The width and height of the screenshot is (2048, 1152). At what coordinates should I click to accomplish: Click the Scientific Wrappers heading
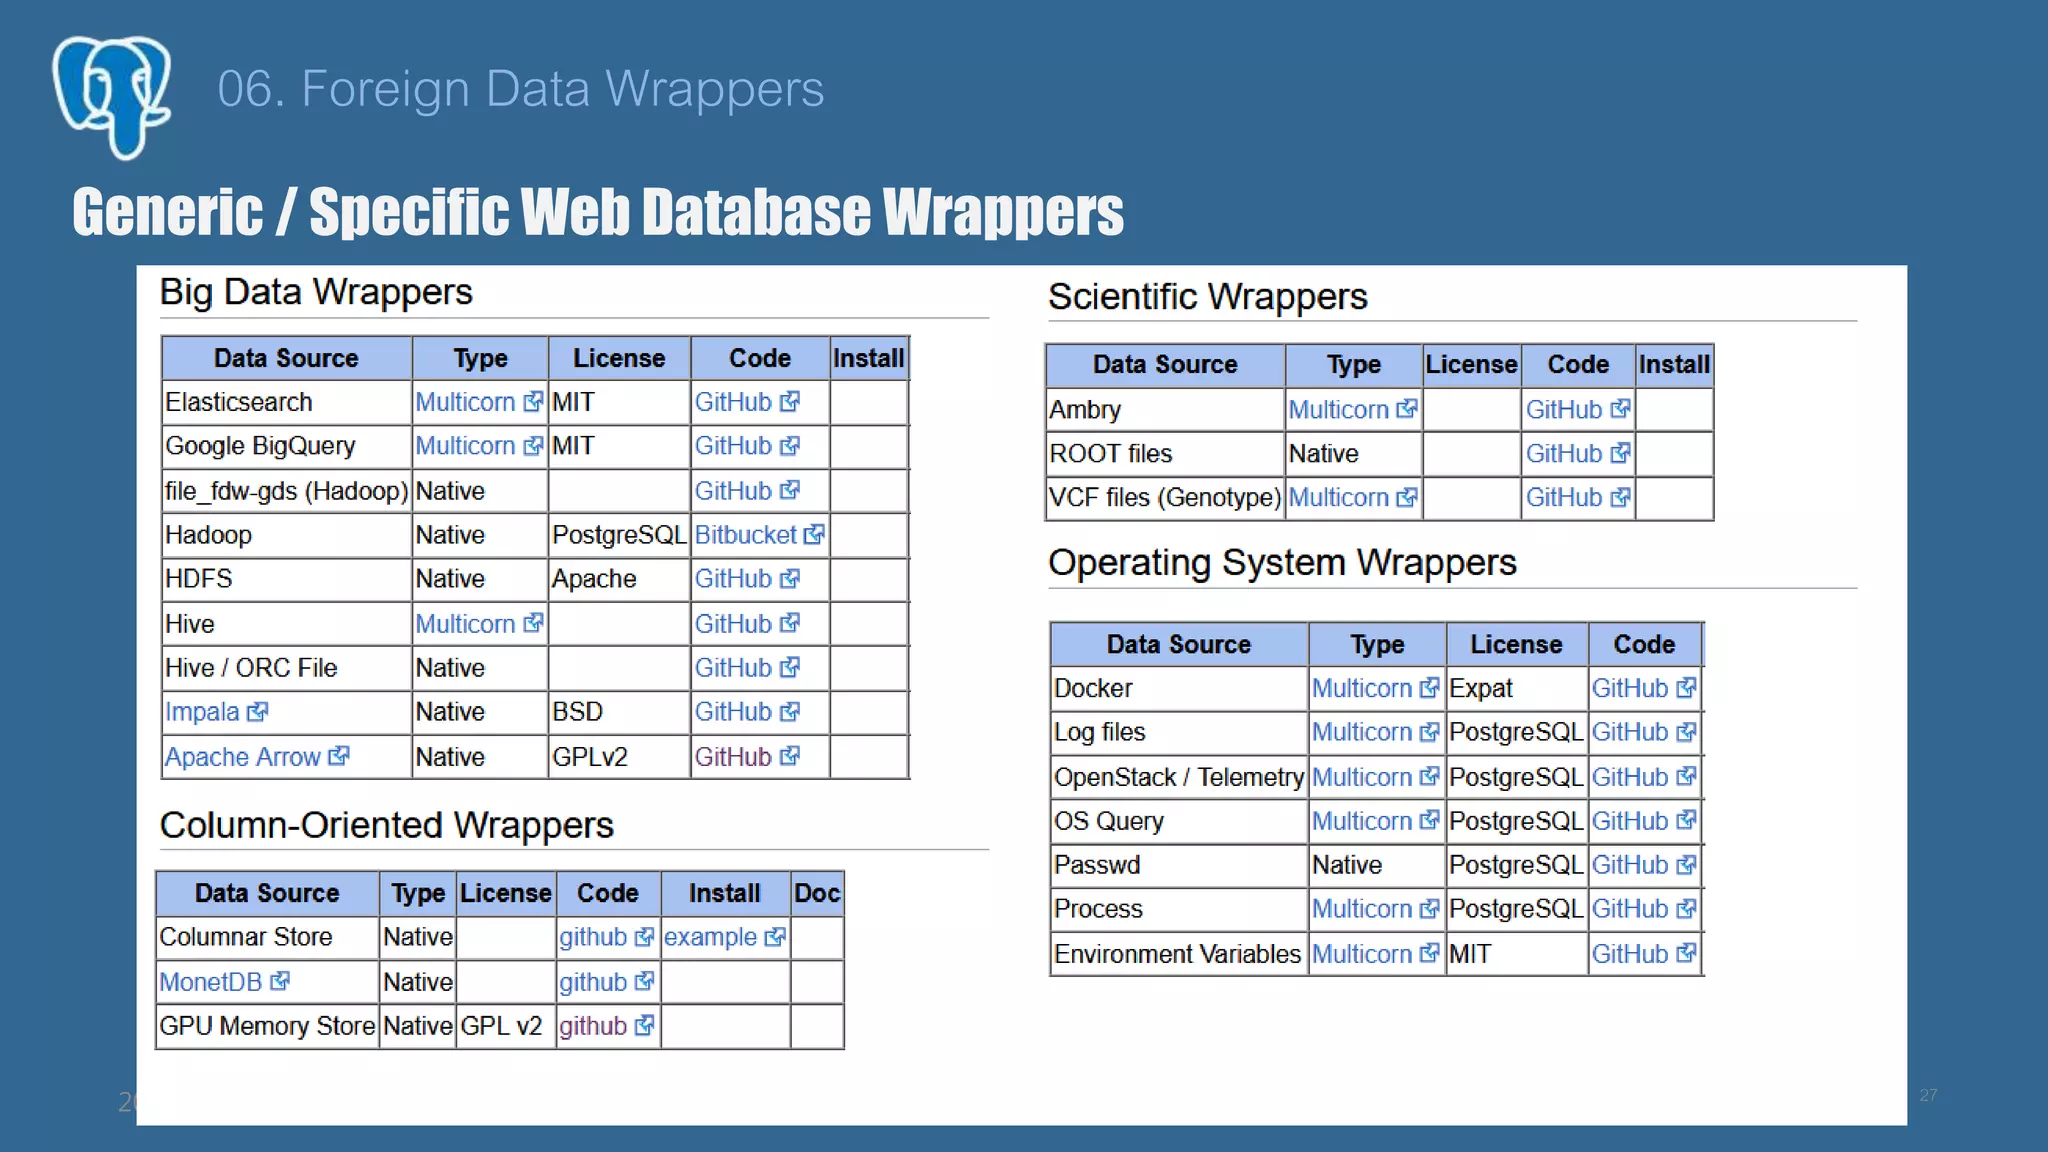point(1207,297)
